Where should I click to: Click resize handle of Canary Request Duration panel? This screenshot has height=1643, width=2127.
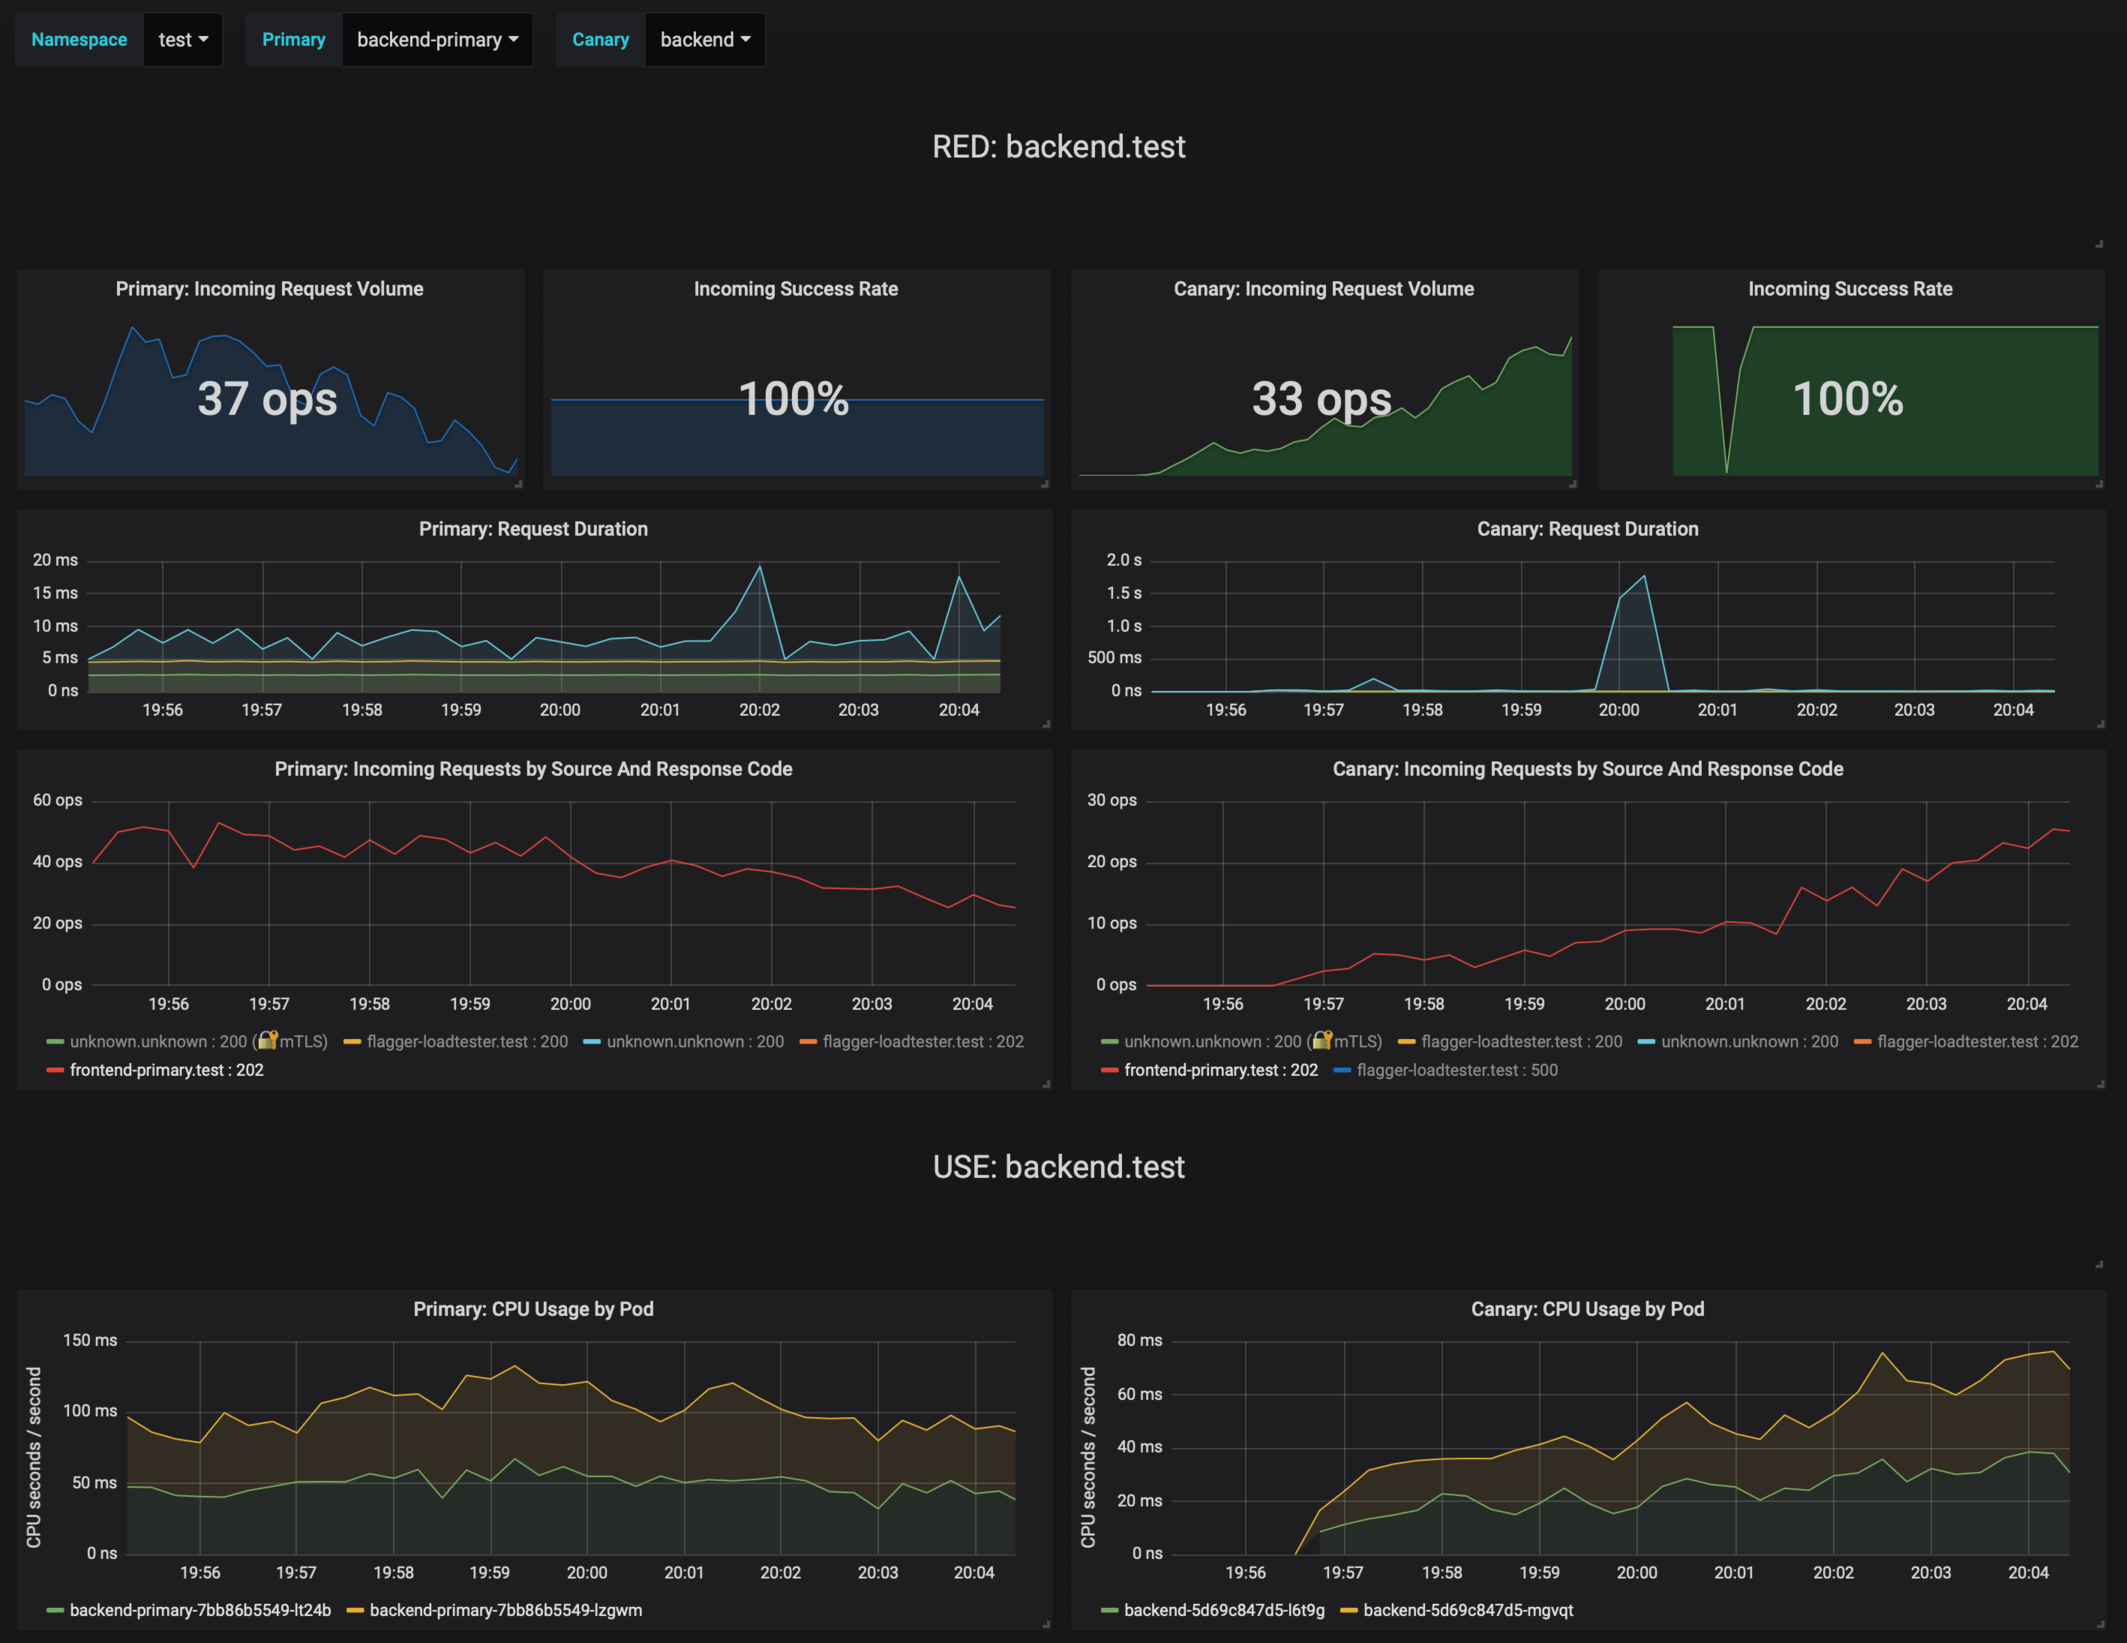2100,724
